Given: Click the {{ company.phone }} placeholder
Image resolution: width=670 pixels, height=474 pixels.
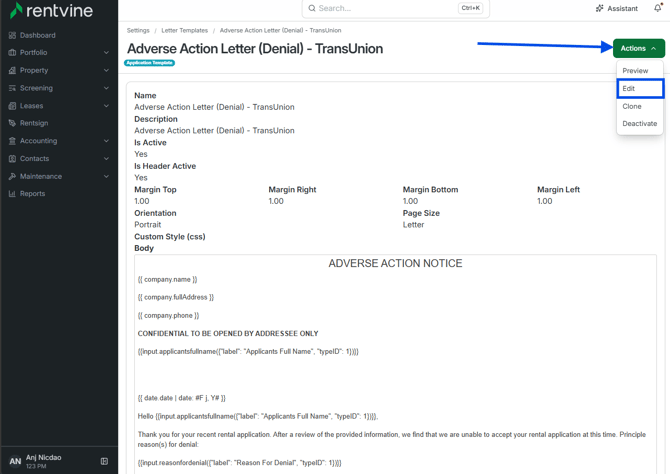Looking at the screenshot, I should point(168,315).
